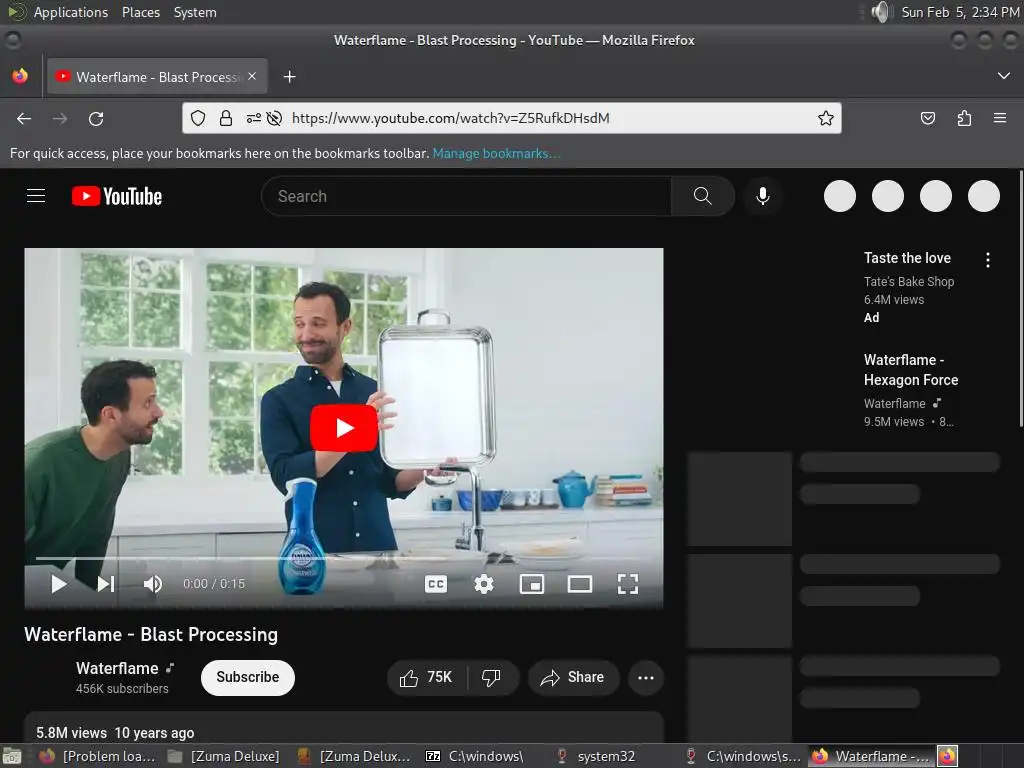Switch to C:\windows\ 7z taskbar item
1024x768 pixels.
pos(483,756)
